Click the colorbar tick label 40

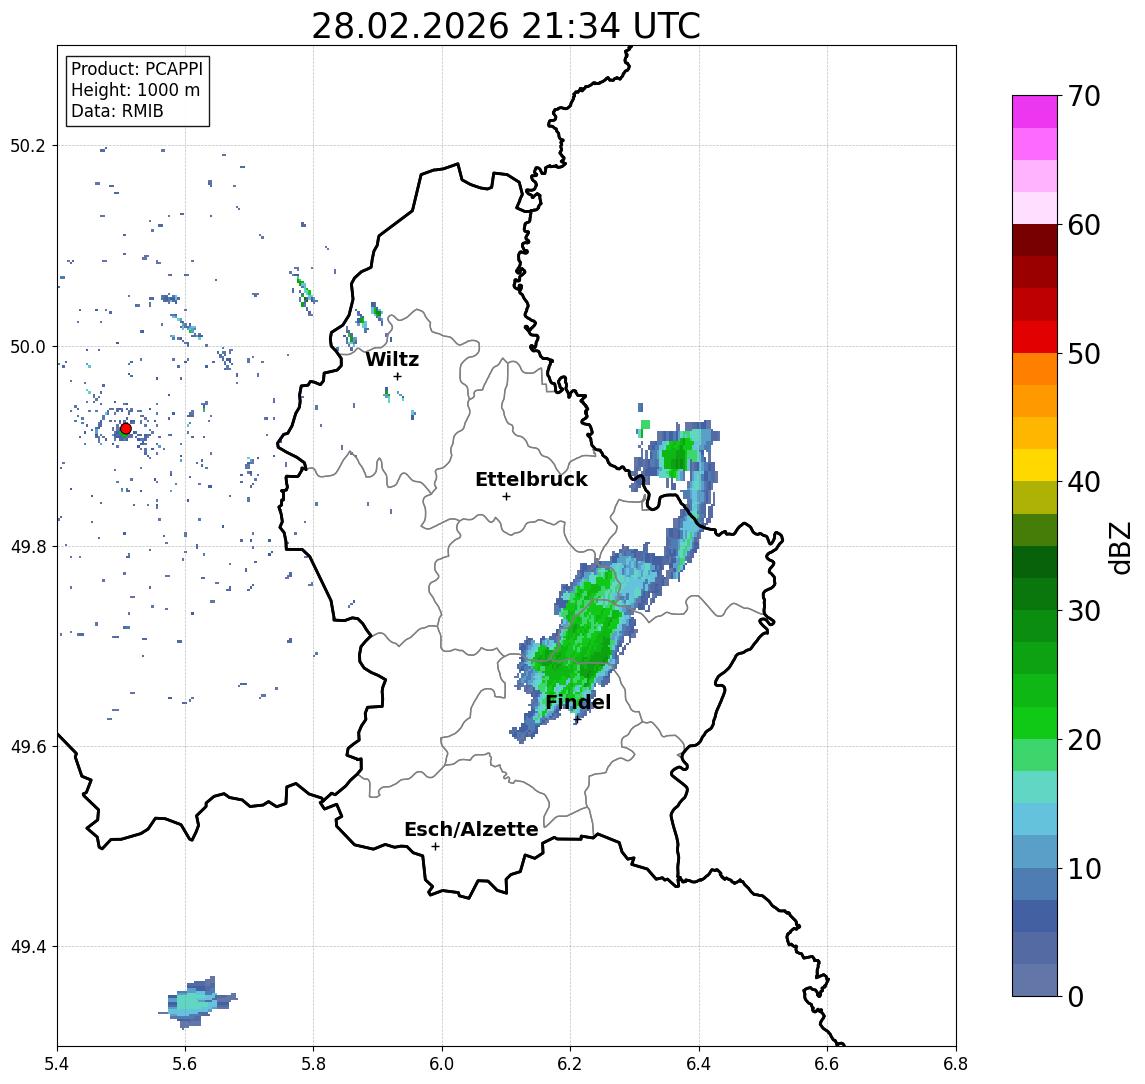tap(1084, 482)
